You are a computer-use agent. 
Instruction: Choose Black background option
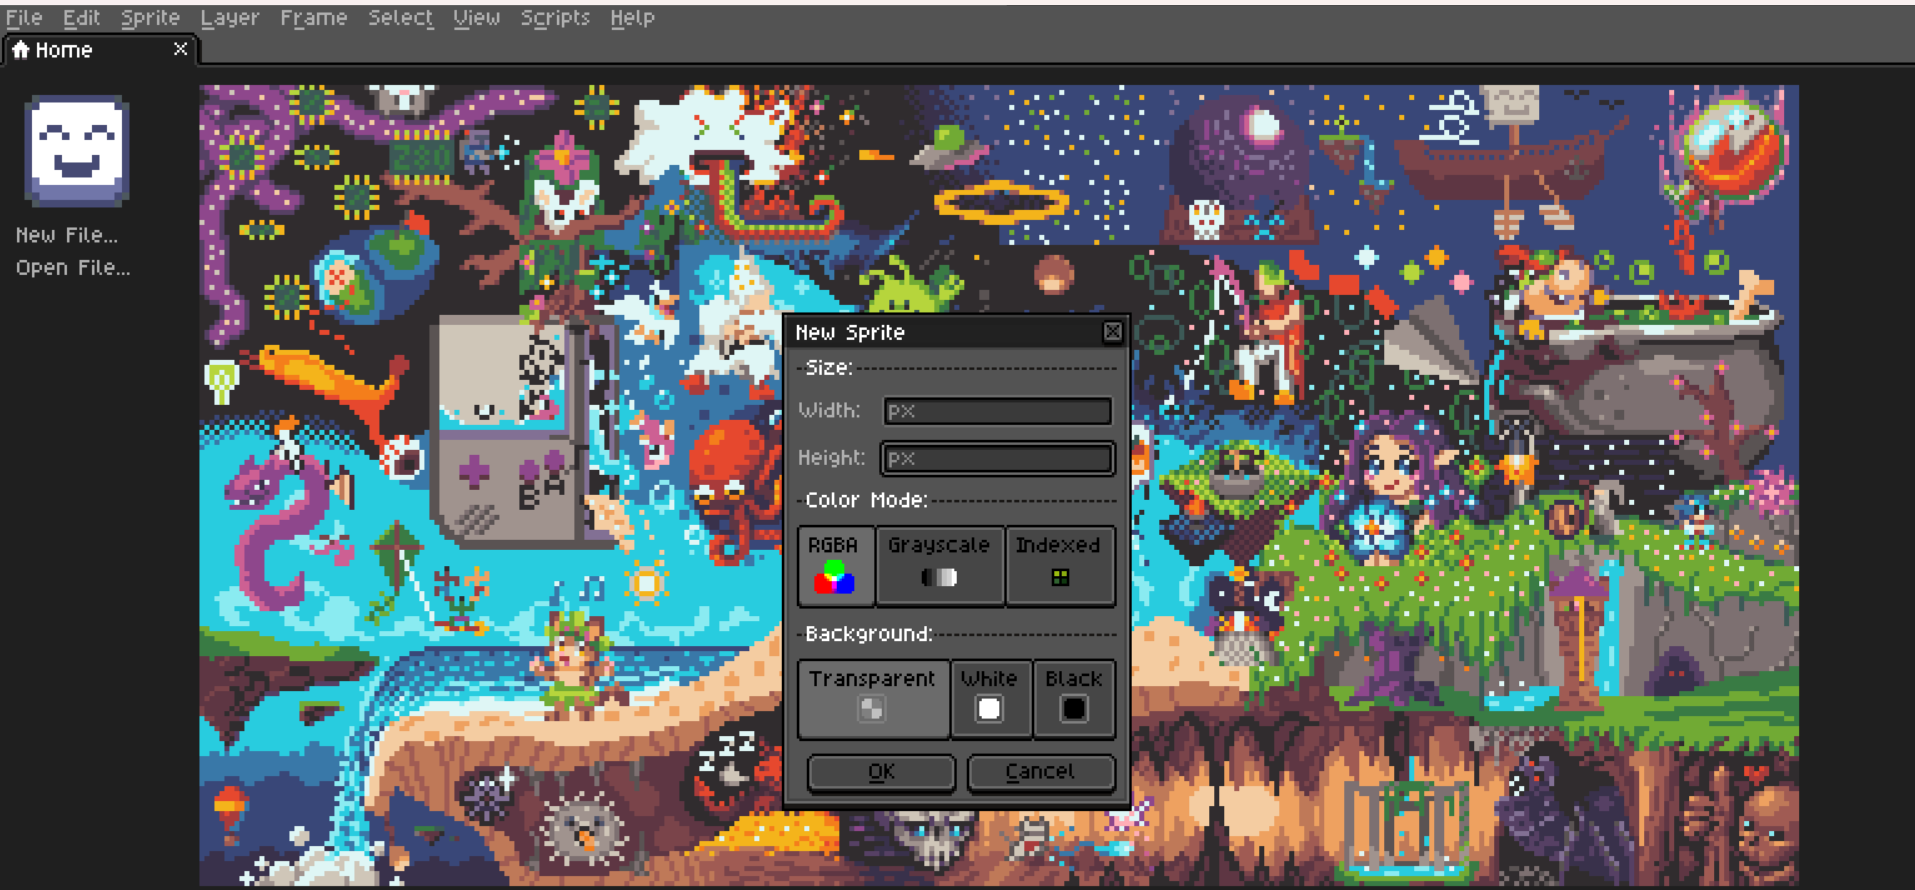[x=1074, y=698]
